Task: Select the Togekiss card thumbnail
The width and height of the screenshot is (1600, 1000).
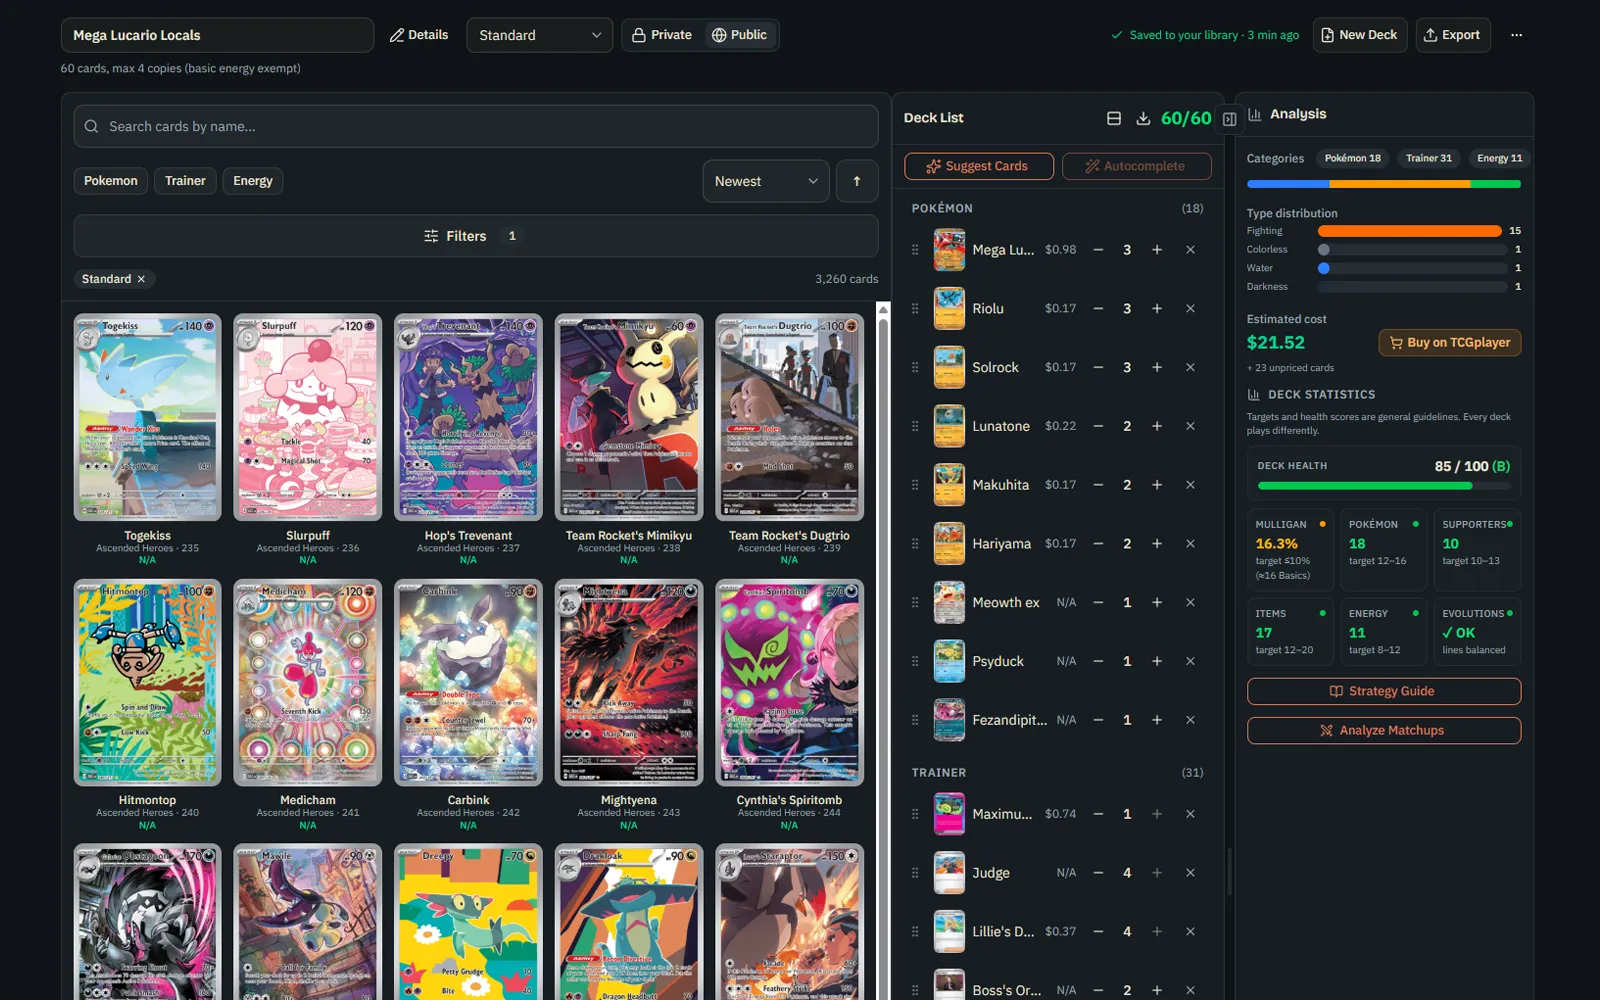Action: (x=148, y=418)
